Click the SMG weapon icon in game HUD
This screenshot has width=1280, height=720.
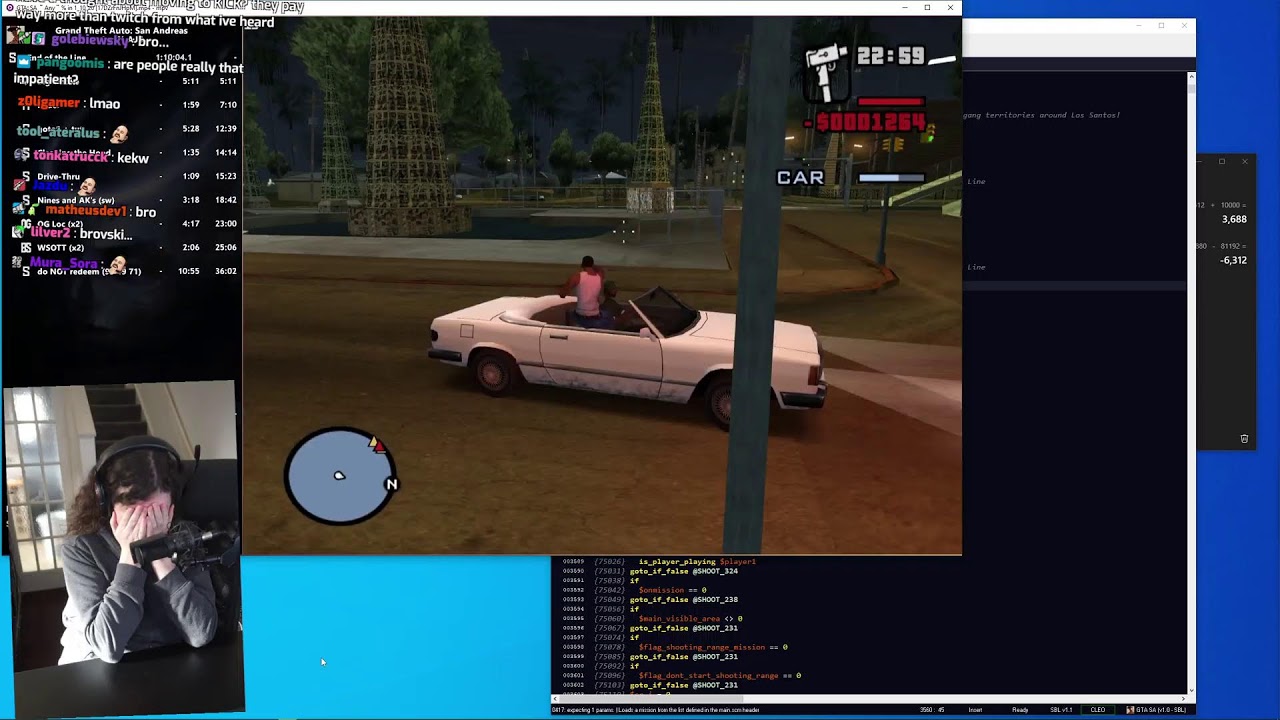(825, 71)
